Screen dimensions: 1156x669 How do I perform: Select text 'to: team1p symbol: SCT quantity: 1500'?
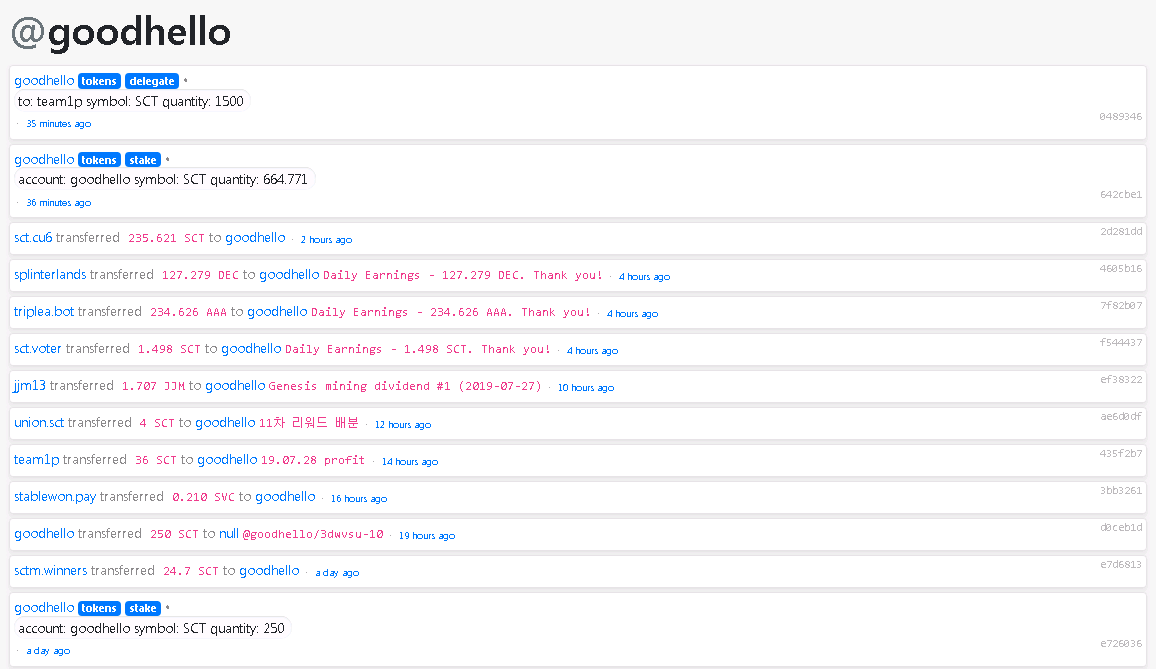click(130, 101)
